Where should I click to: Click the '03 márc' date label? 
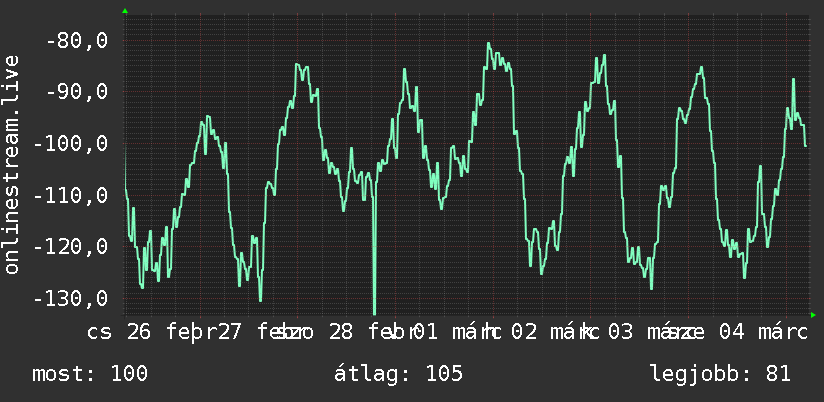coord(651,333)
